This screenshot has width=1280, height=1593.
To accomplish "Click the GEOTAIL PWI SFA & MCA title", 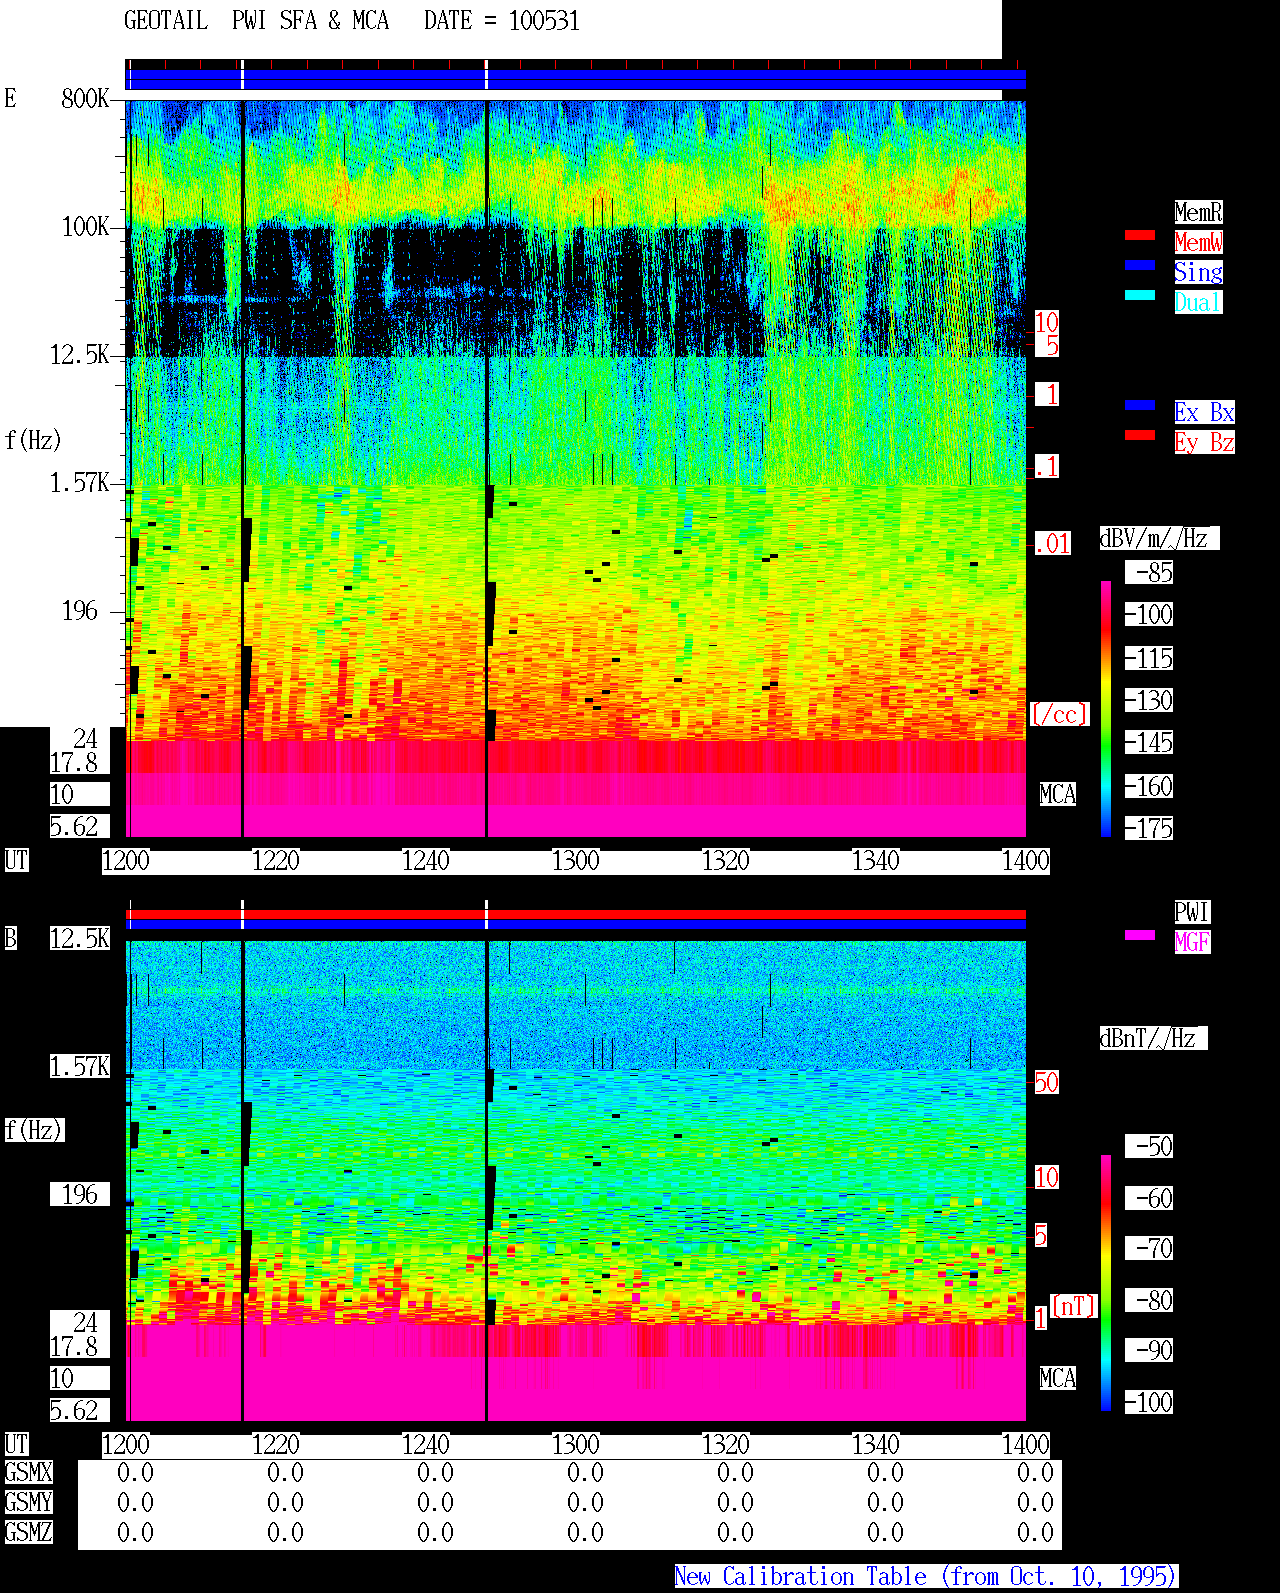I will pos(256,21).
